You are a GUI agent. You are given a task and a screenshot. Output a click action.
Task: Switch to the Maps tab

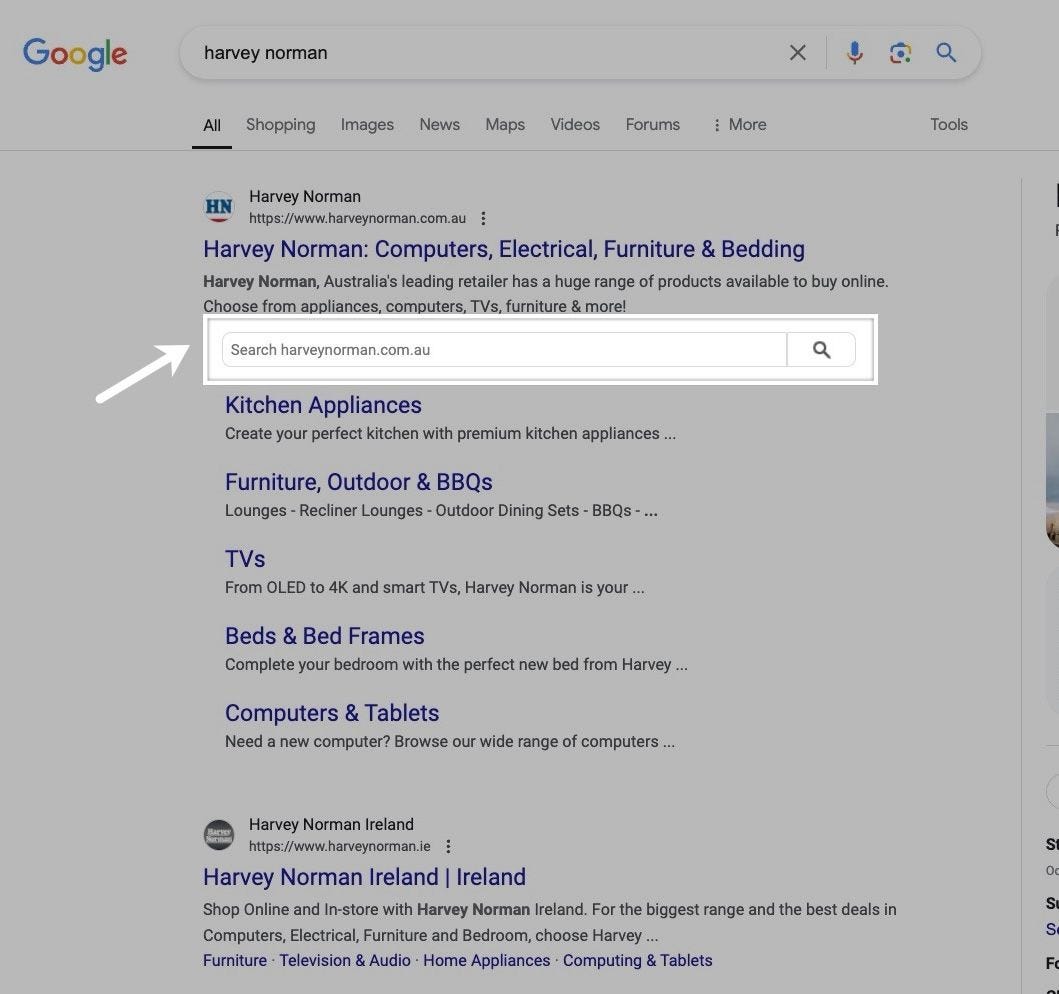[x=505, y=125]
